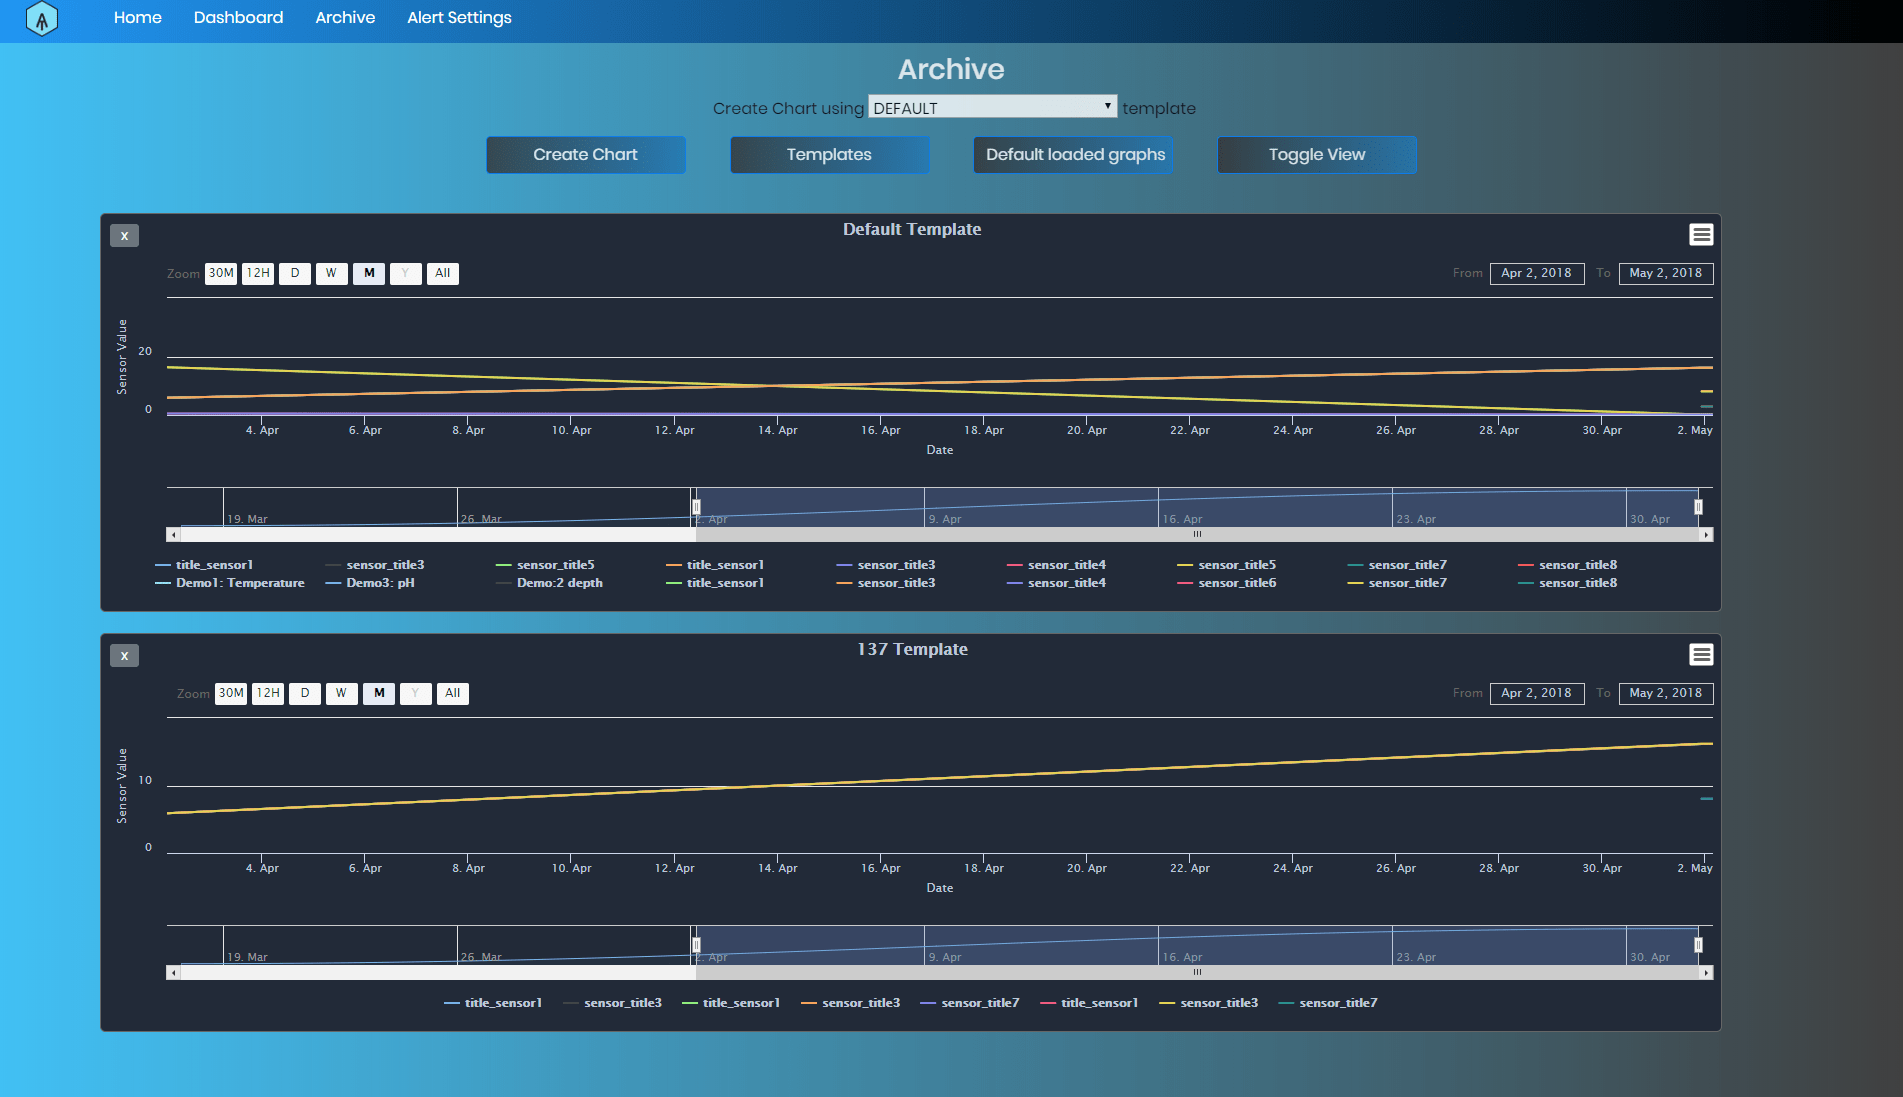The width and height of the screenshot is (1903, 1097).
Task: Click the 137 Template navigator scrollbar
Action: point(1196,972)
